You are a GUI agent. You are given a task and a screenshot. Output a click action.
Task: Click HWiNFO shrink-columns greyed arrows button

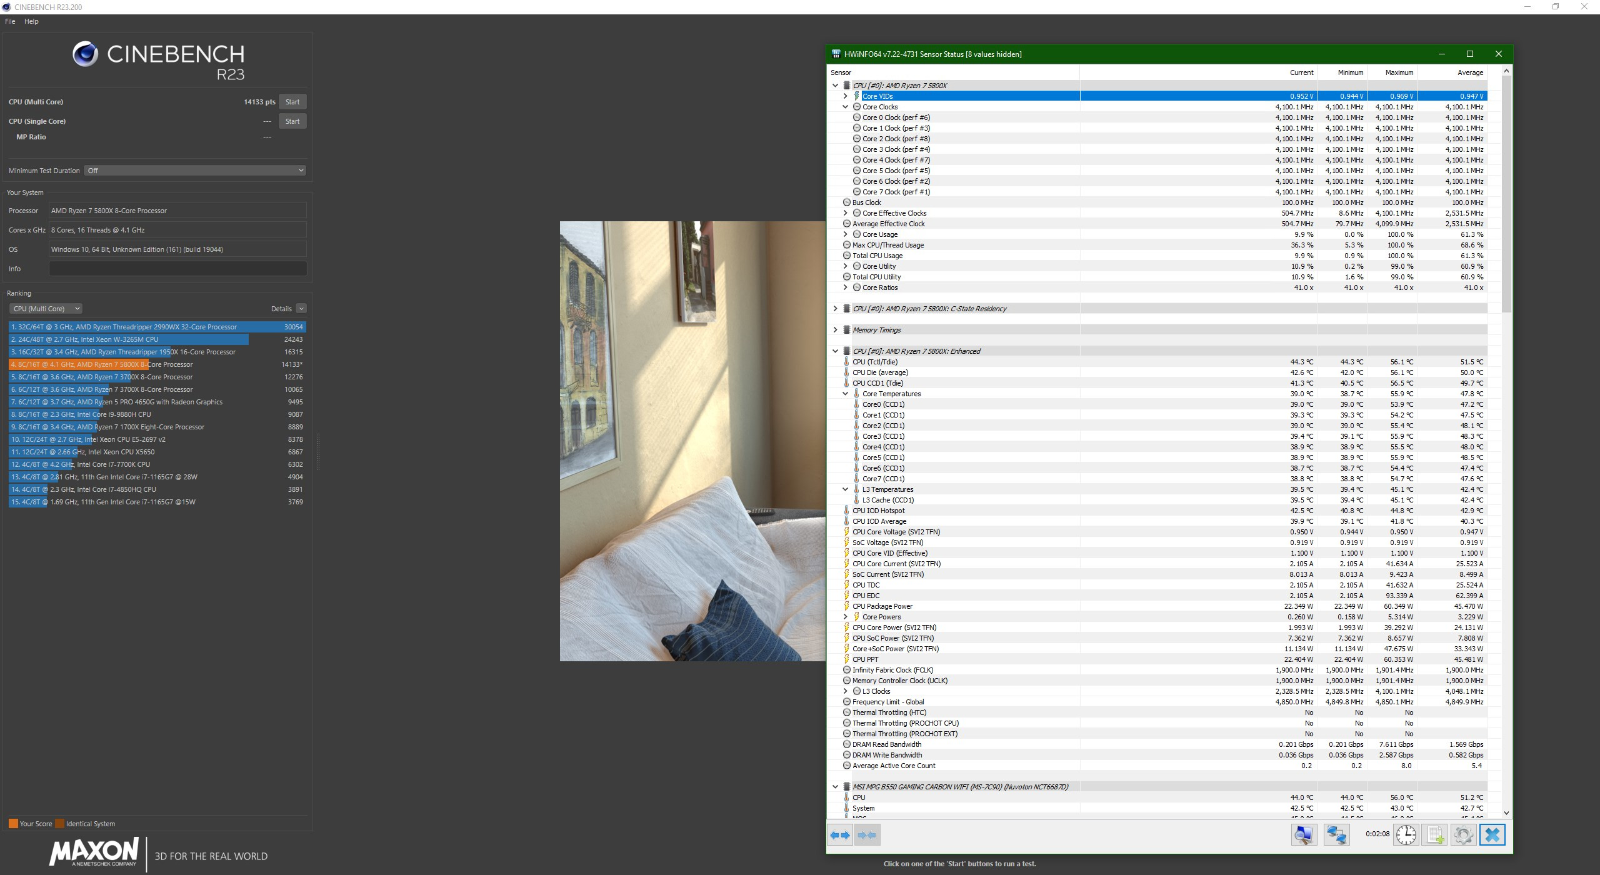[x=867, y=835]
